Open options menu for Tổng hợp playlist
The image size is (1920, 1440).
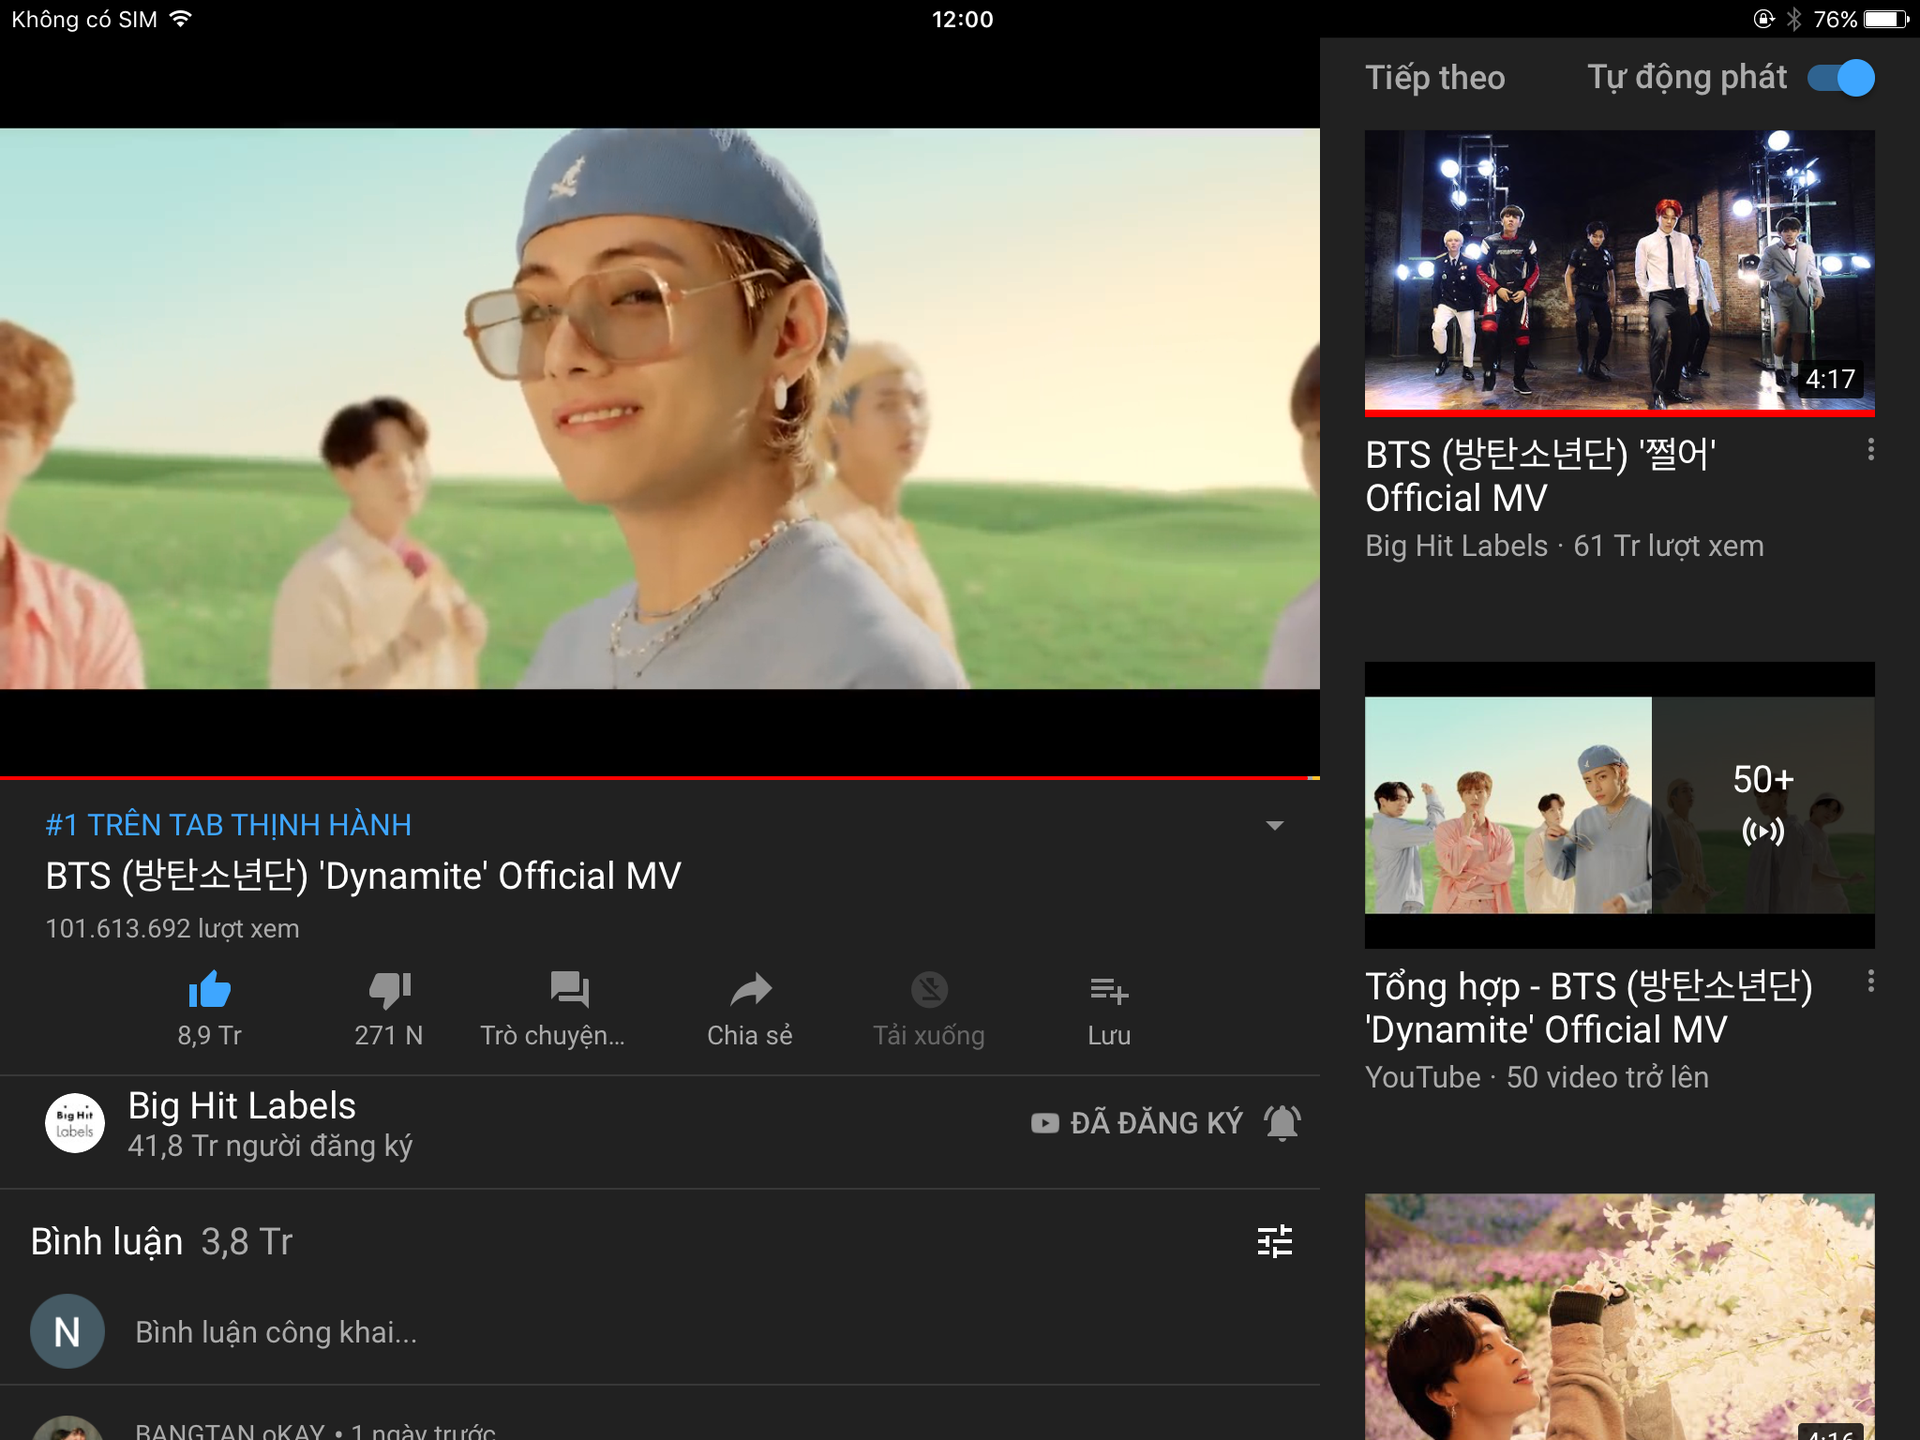pos(1870,981)
